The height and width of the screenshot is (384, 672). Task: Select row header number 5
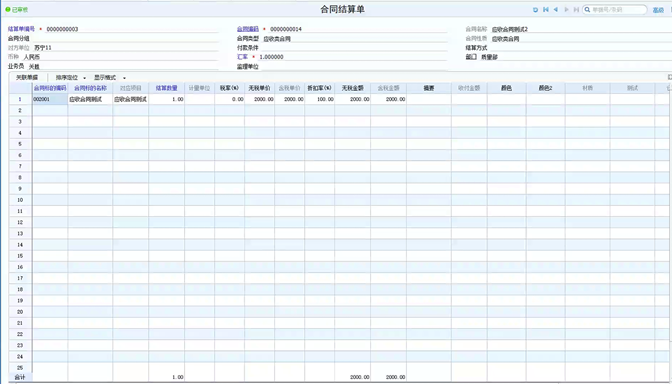pos(20,144)
